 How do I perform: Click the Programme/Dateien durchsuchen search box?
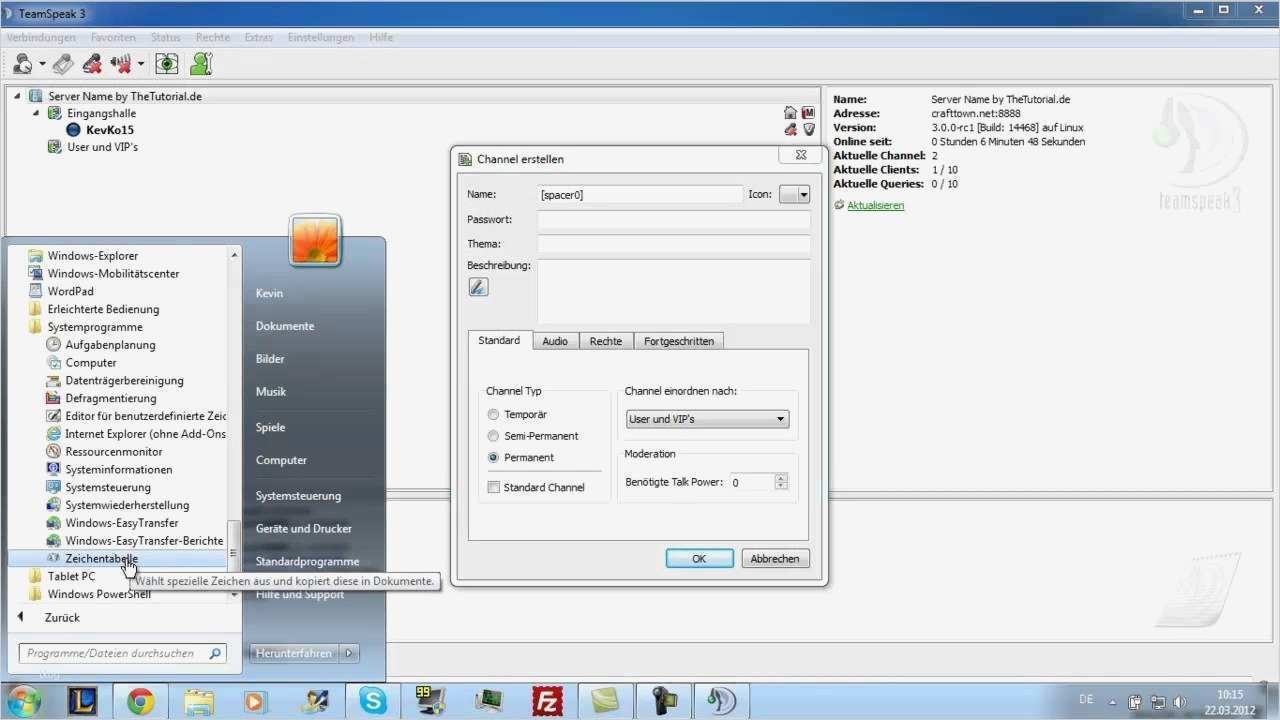pyautogui.click(x=122, y=654)
